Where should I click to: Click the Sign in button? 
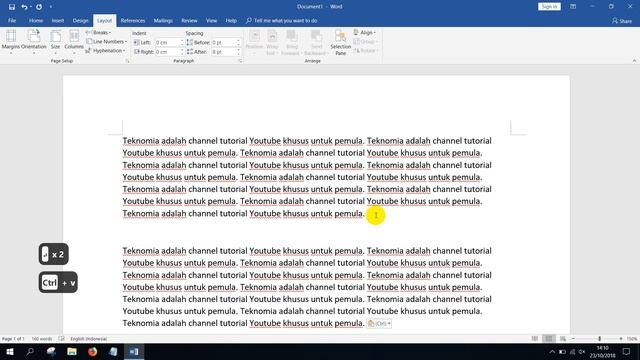coord(549,7)
